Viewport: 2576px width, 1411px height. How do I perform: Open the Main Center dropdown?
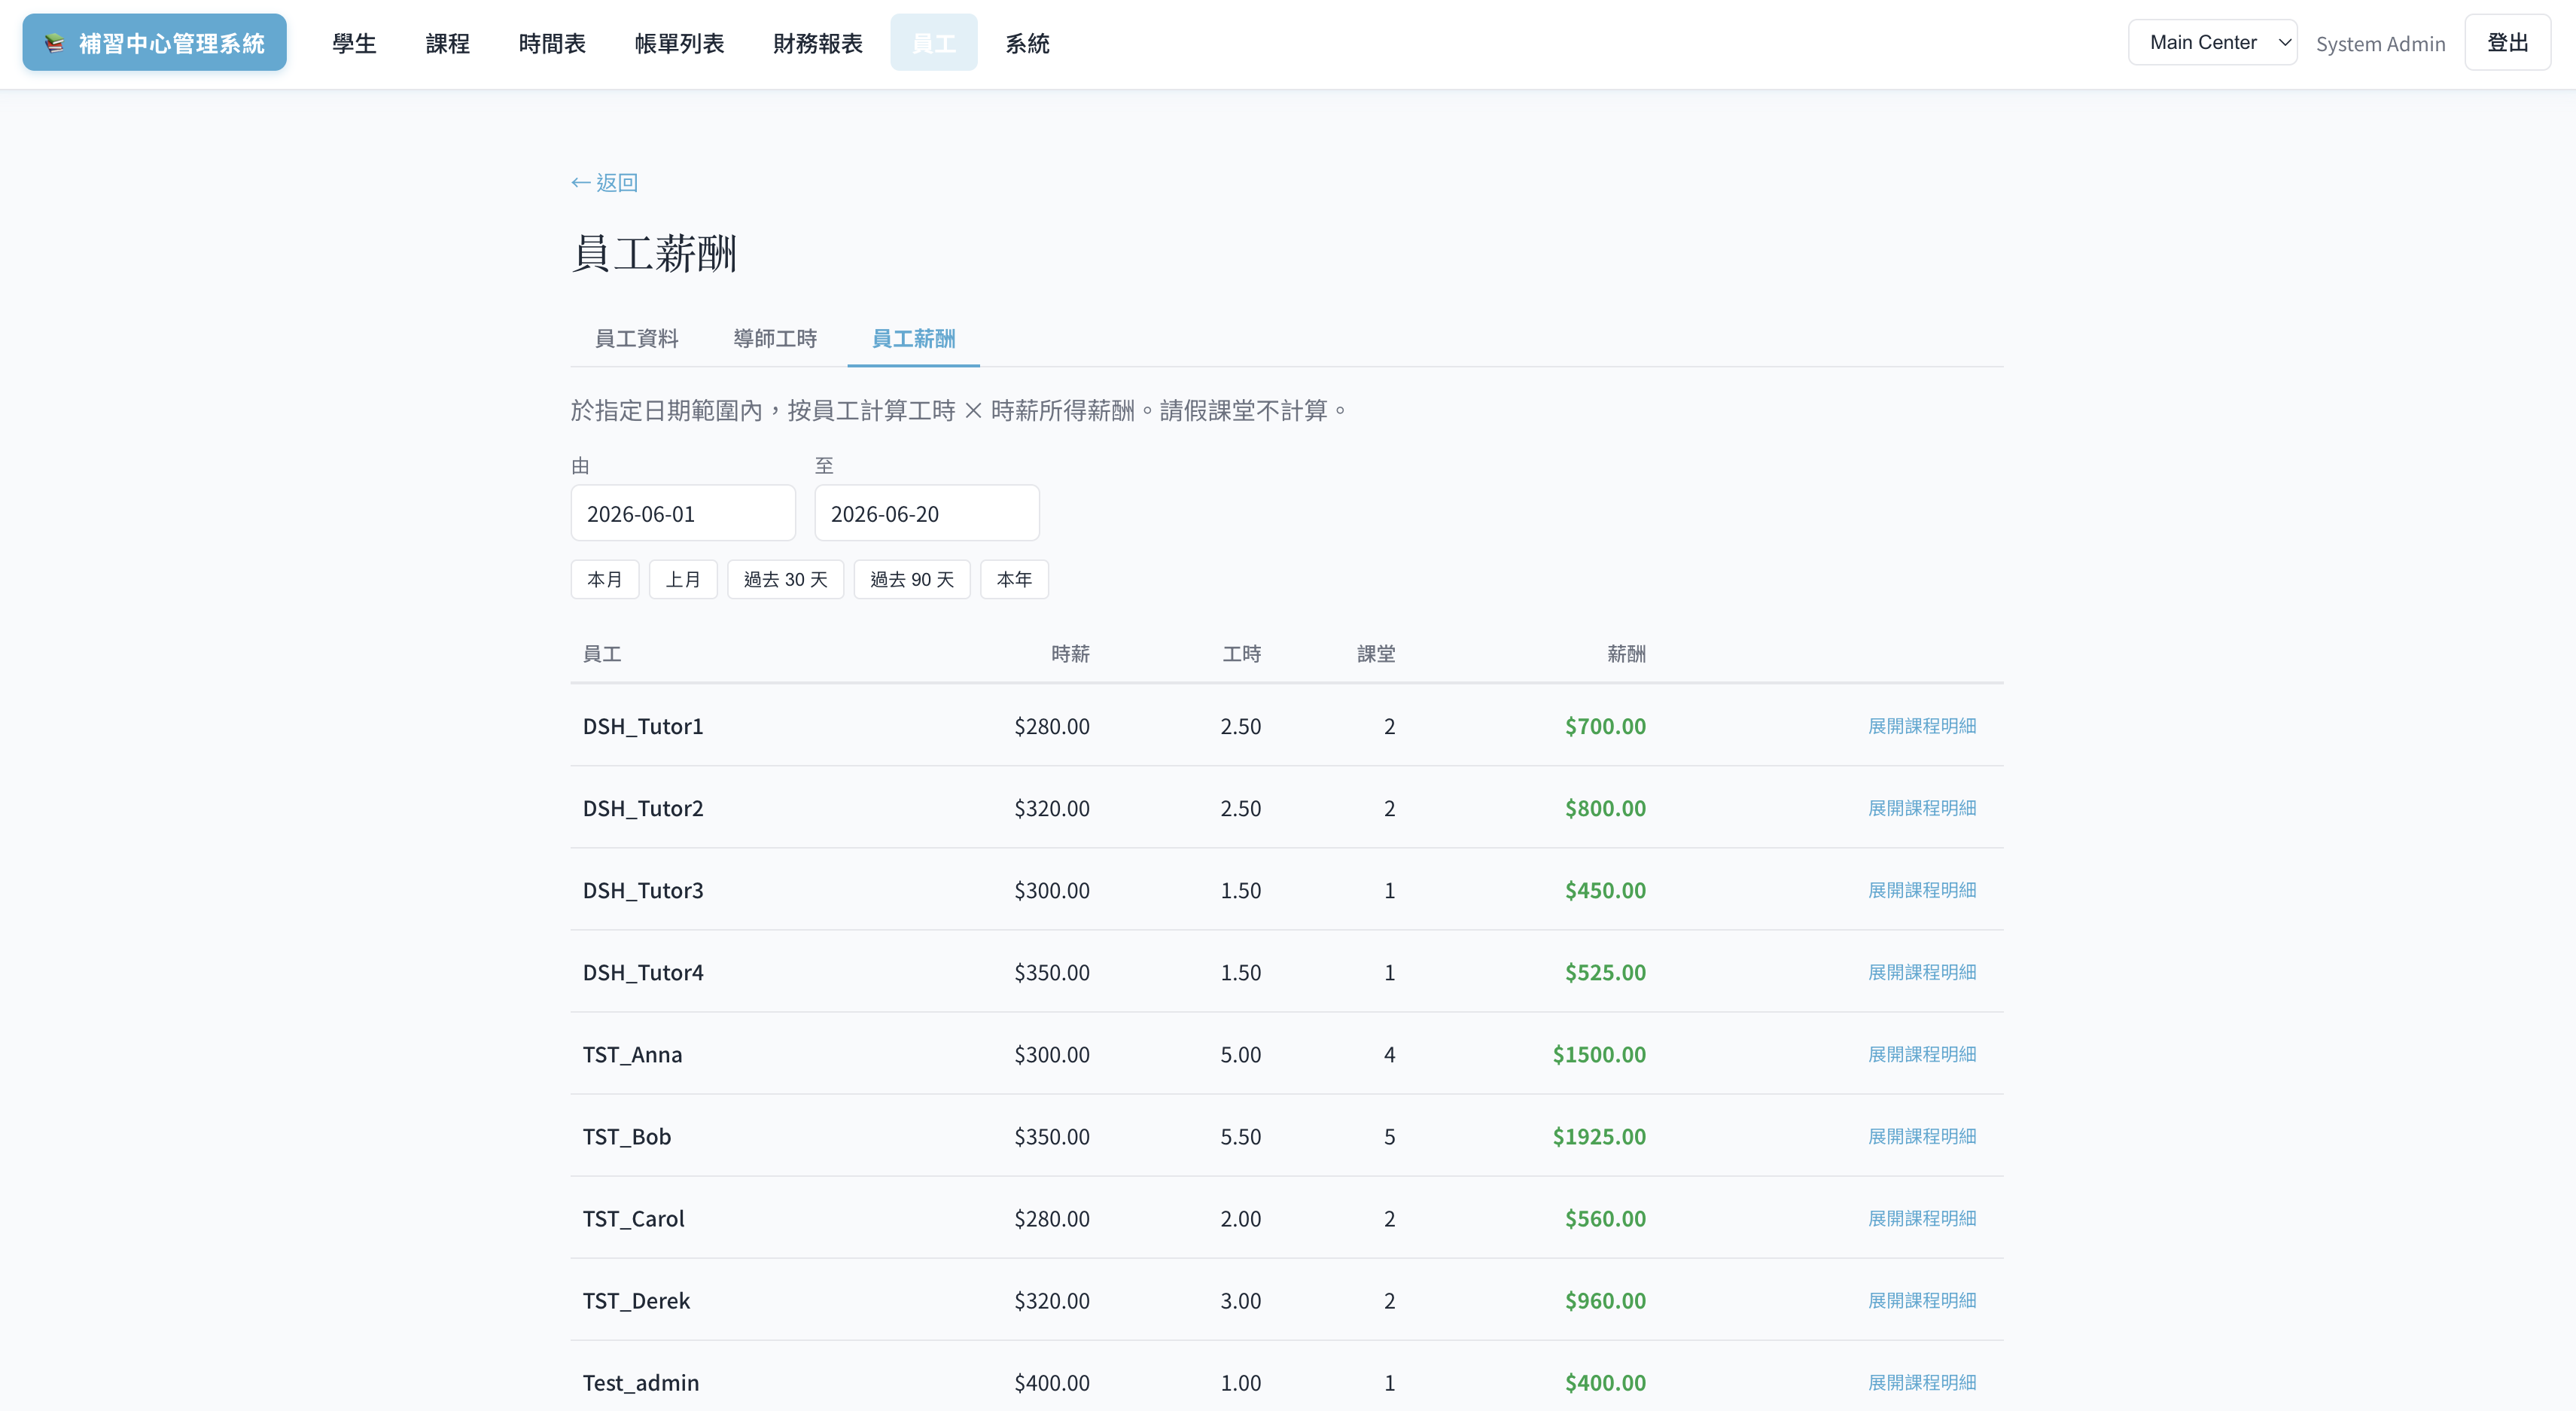click(x=2212, y=42)
